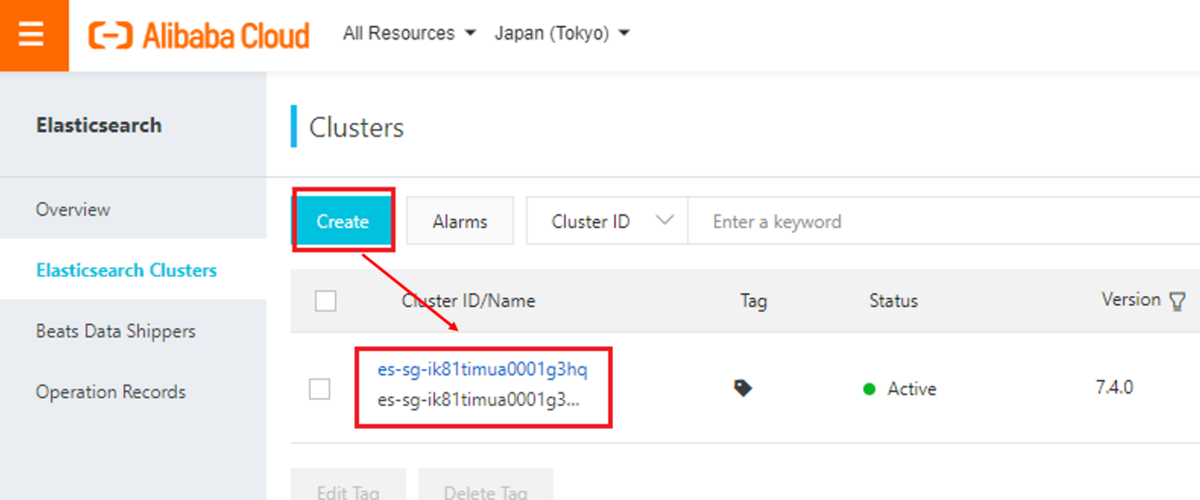Open the Version filter funnel icon
Viewport: 1200px width, 500px height.
[x=1177, y=301]
